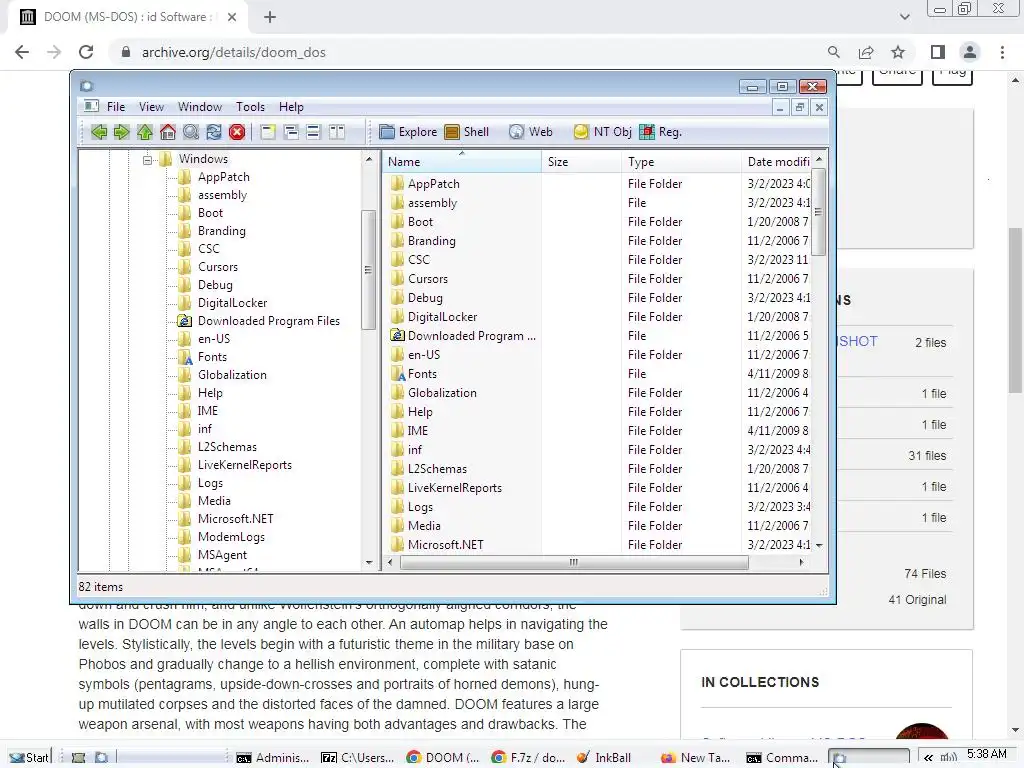Click the Home icon in the toolbar

click(x=168, y=132)
